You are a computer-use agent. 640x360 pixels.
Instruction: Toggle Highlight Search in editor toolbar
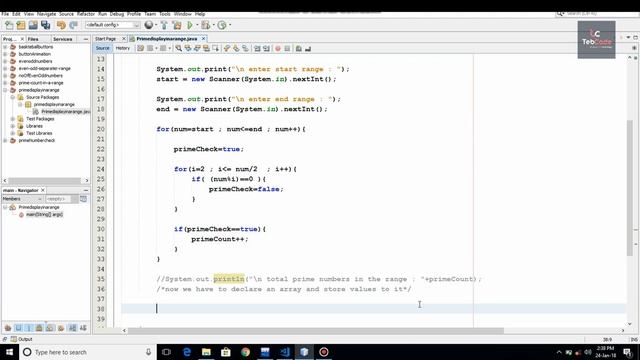(206, 49)
